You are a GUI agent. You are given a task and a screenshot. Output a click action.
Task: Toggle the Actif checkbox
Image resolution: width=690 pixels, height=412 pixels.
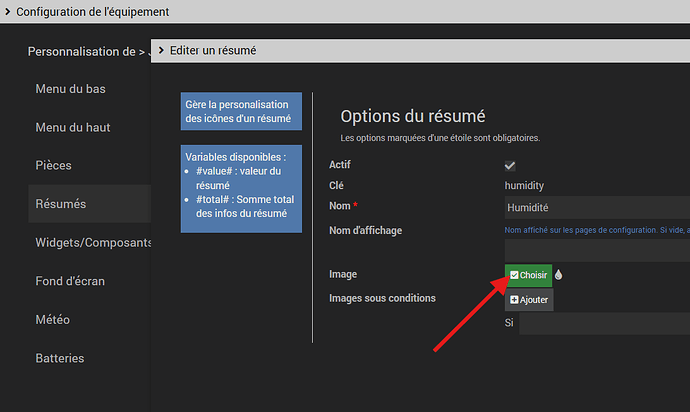[x=510, y=166]
